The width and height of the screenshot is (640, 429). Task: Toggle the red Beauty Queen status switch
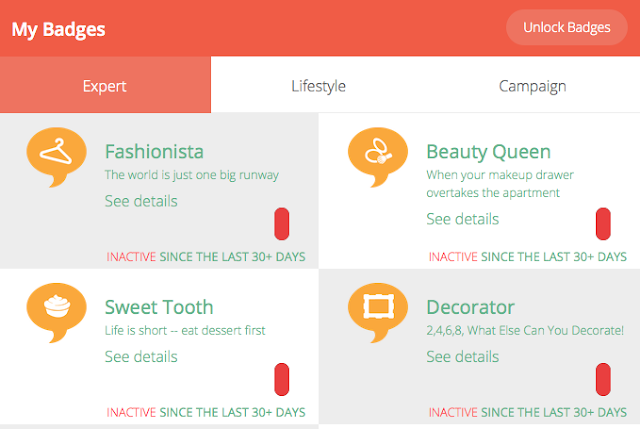603,224
